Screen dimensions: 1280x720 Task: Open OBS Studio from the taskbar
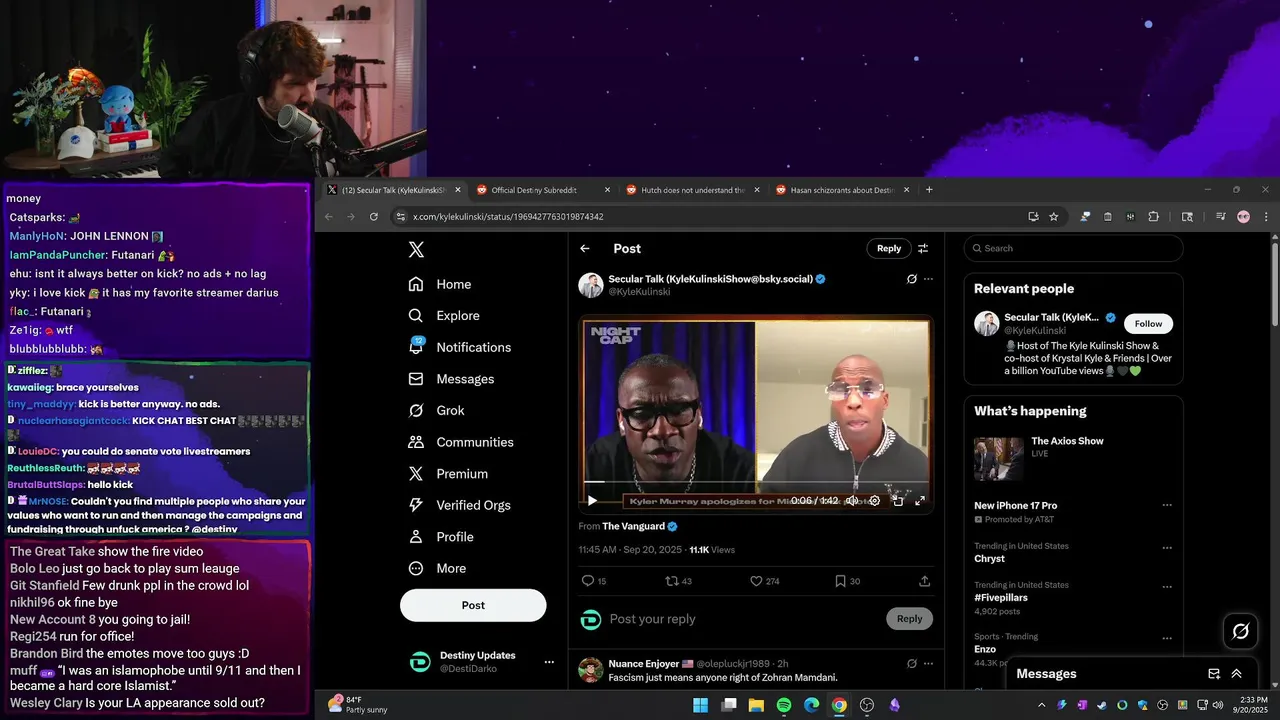tap(867, 705)
